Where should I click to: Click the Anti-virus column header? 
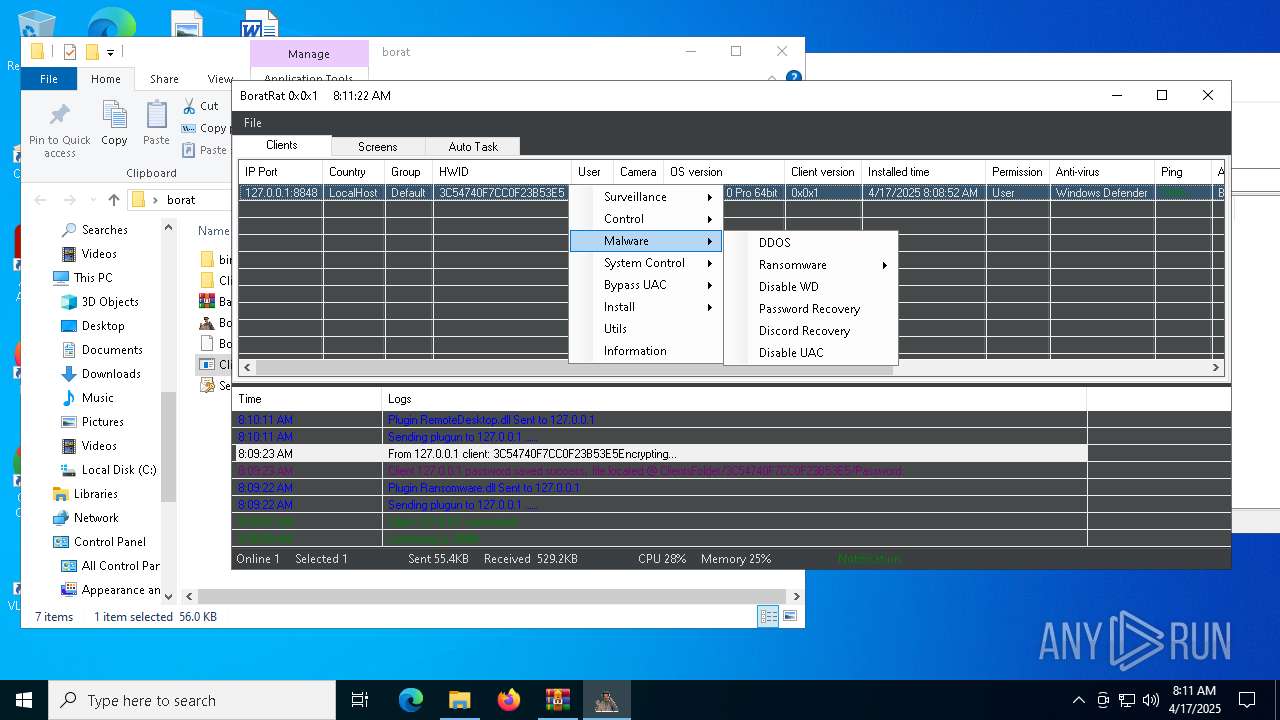tap(1102, 172)
